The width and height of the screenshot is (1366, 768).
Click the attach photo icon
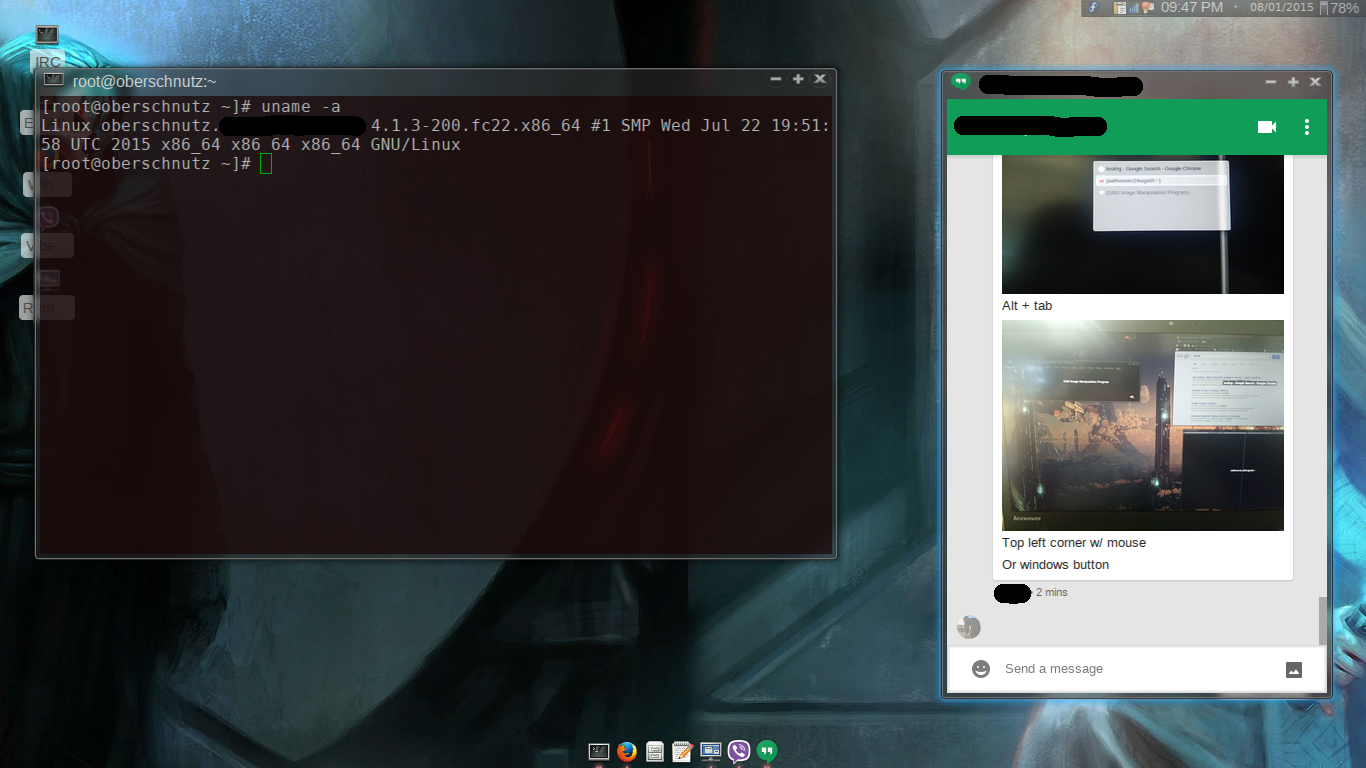click(x=1293, y=670)
